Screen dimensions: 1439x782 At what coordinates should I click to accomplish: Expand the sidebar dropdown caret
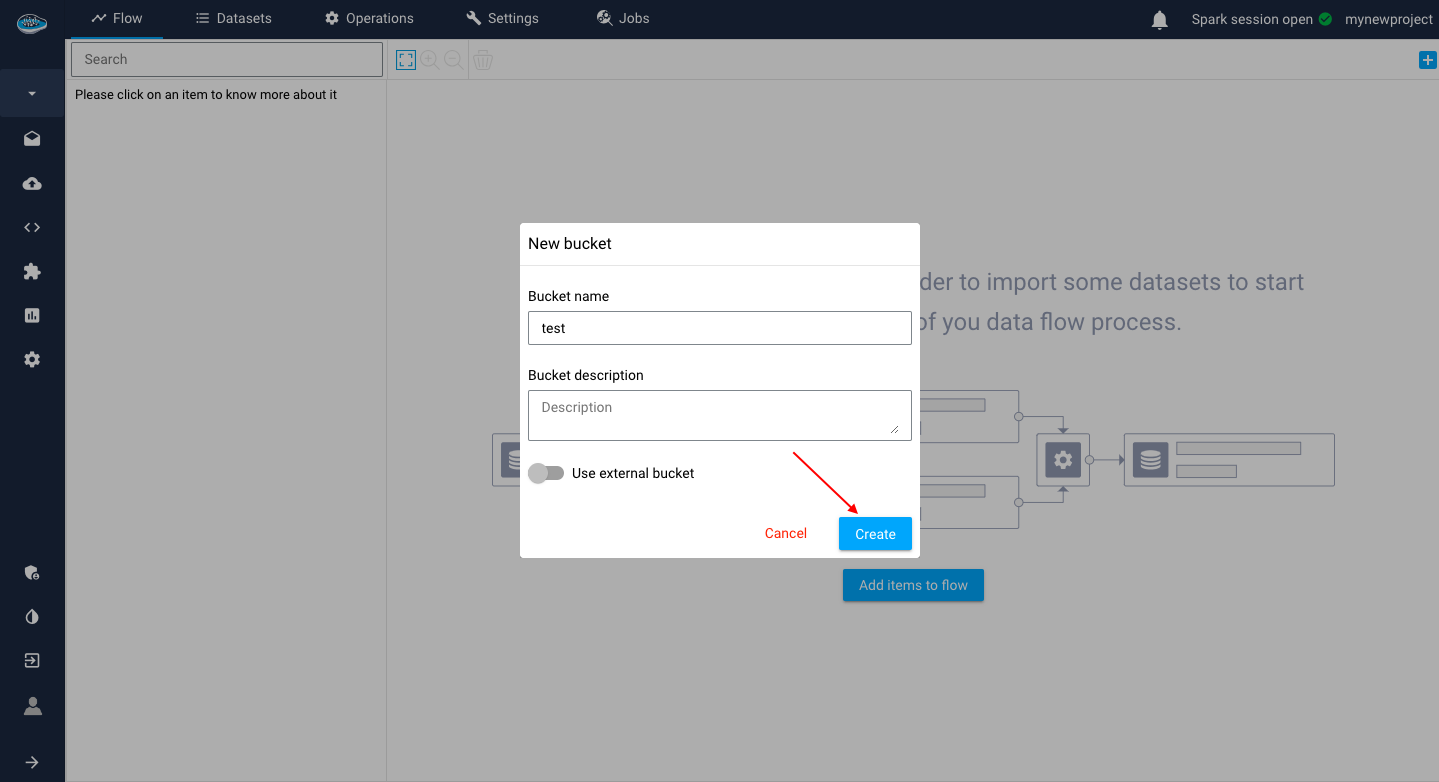(32, 94)
